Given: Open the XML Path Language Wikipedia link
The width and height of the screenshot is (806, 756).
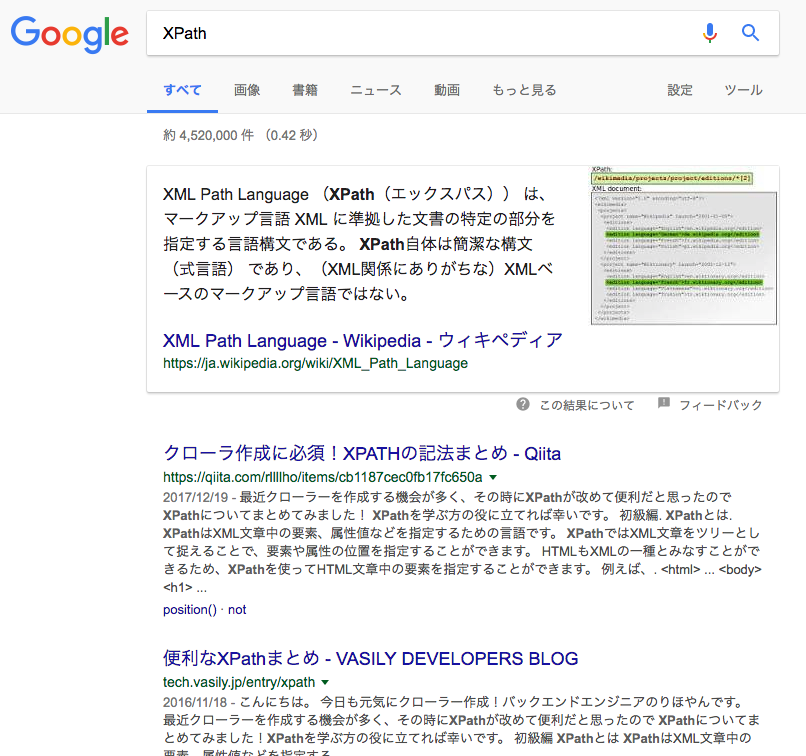Looking at the screenshot, I should tap(362, 340).
